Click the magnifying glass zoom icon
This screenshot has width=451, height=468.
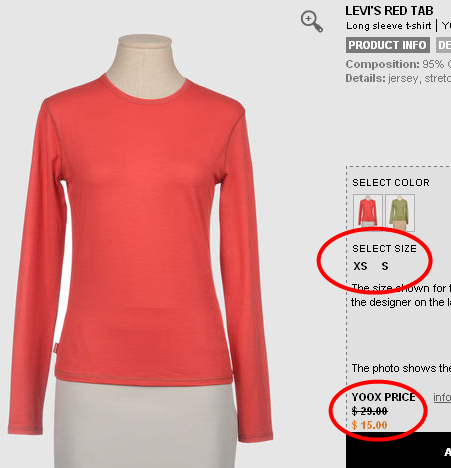(x=312, y=21)
